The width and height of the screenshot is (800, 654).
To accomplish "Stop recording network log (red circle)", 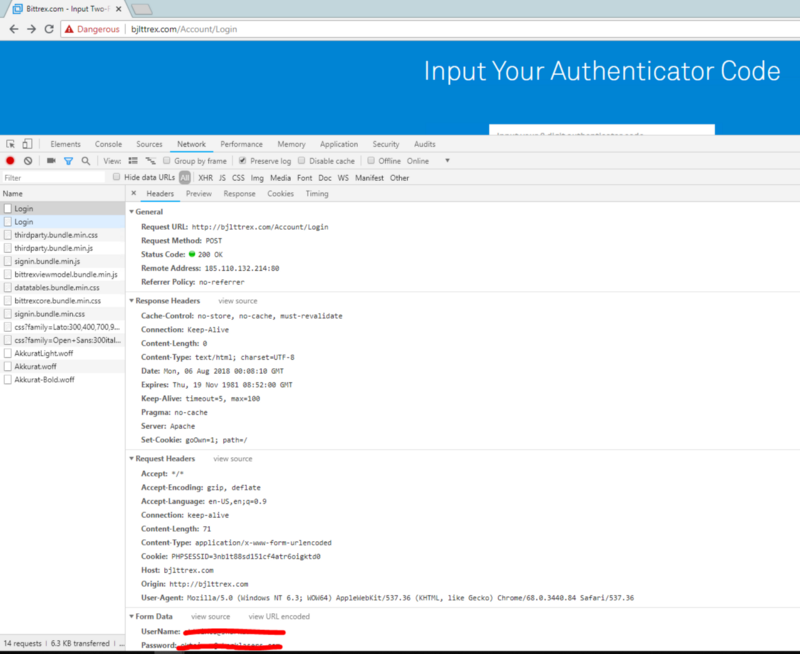I will tap(10, 161).
